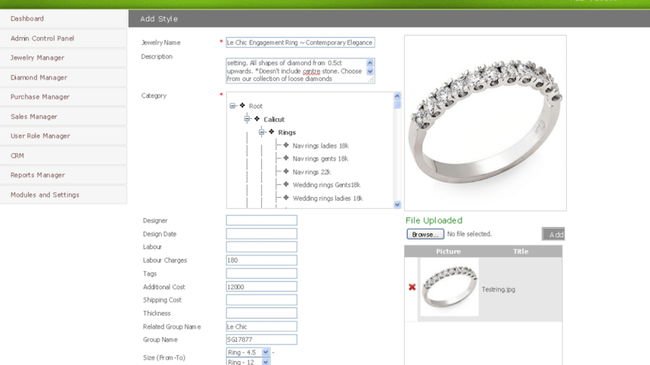Click the Picture column header
The width and height of the screenshot is (650, 365).
coord(448,251)
